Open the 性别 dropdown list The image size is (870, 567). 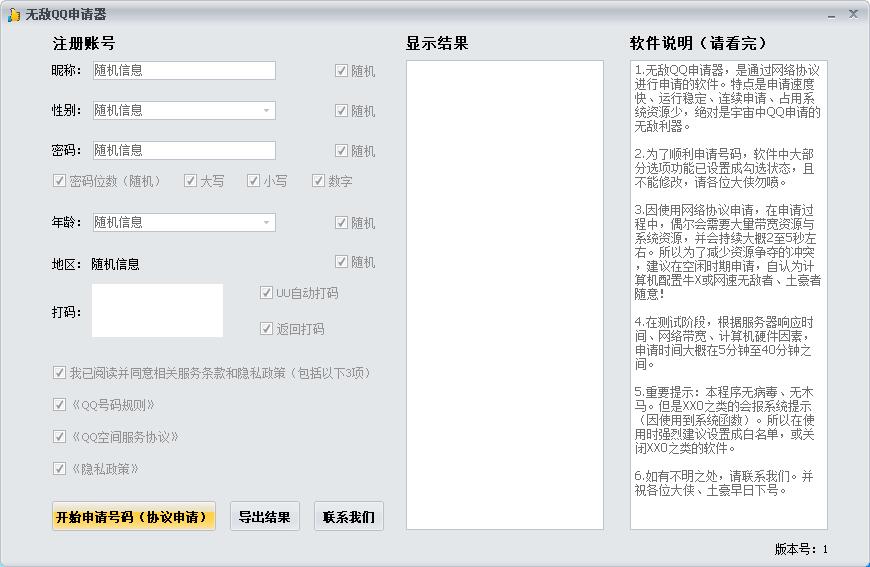266,110
